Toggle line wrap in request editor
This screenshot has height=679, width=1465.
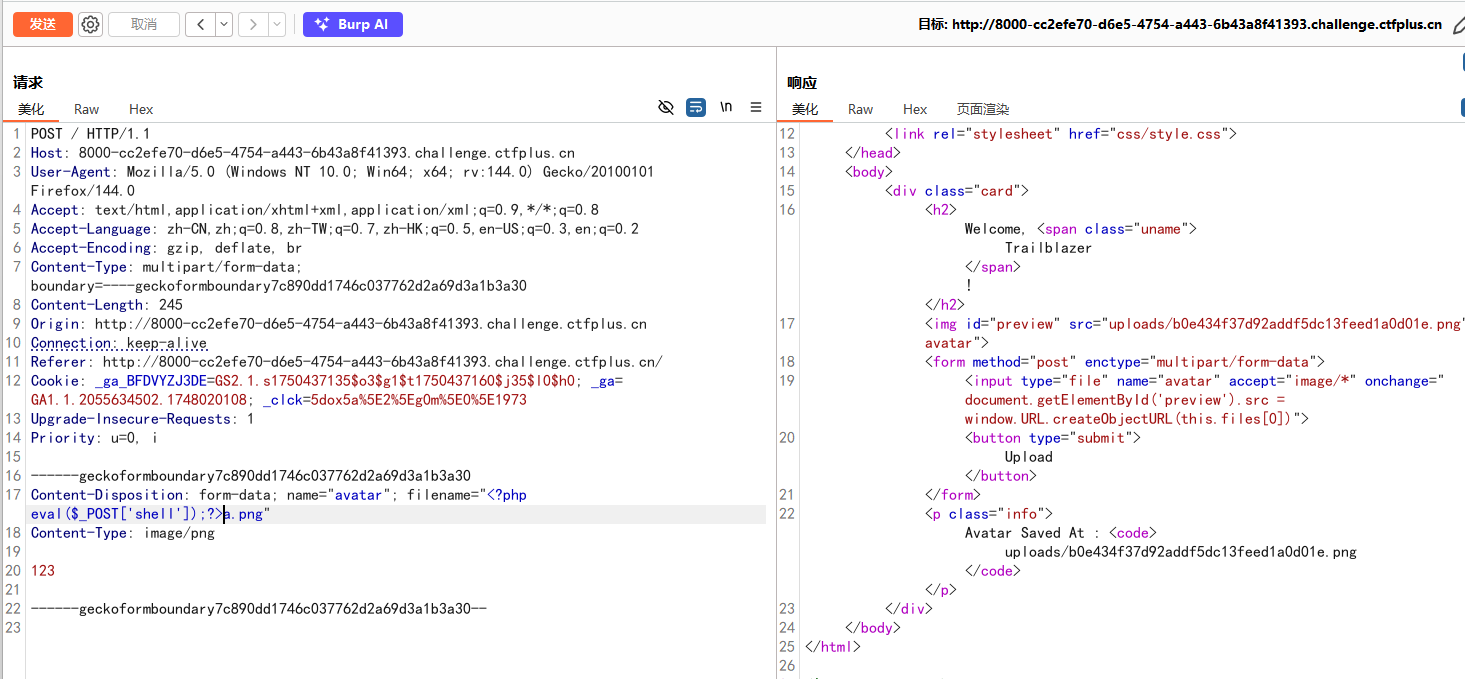pyautogui.click(x=696, y=107)
